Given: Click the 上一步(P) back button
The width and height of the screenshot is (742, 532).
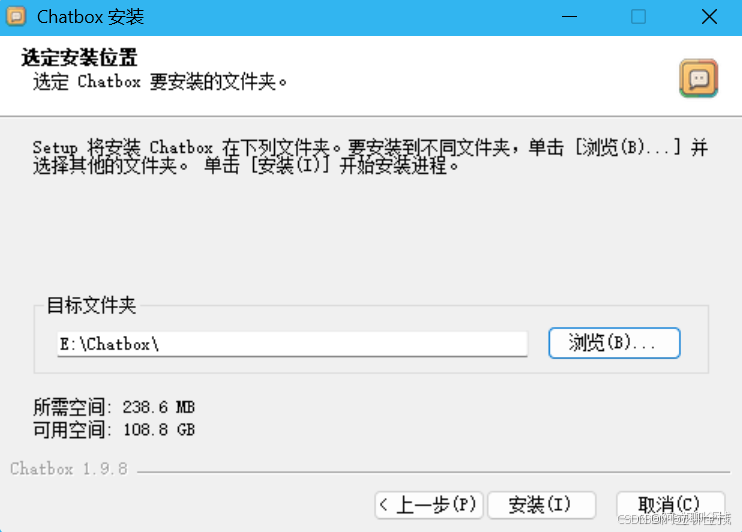Looking at the screenshot, I should tap(429, 505).
